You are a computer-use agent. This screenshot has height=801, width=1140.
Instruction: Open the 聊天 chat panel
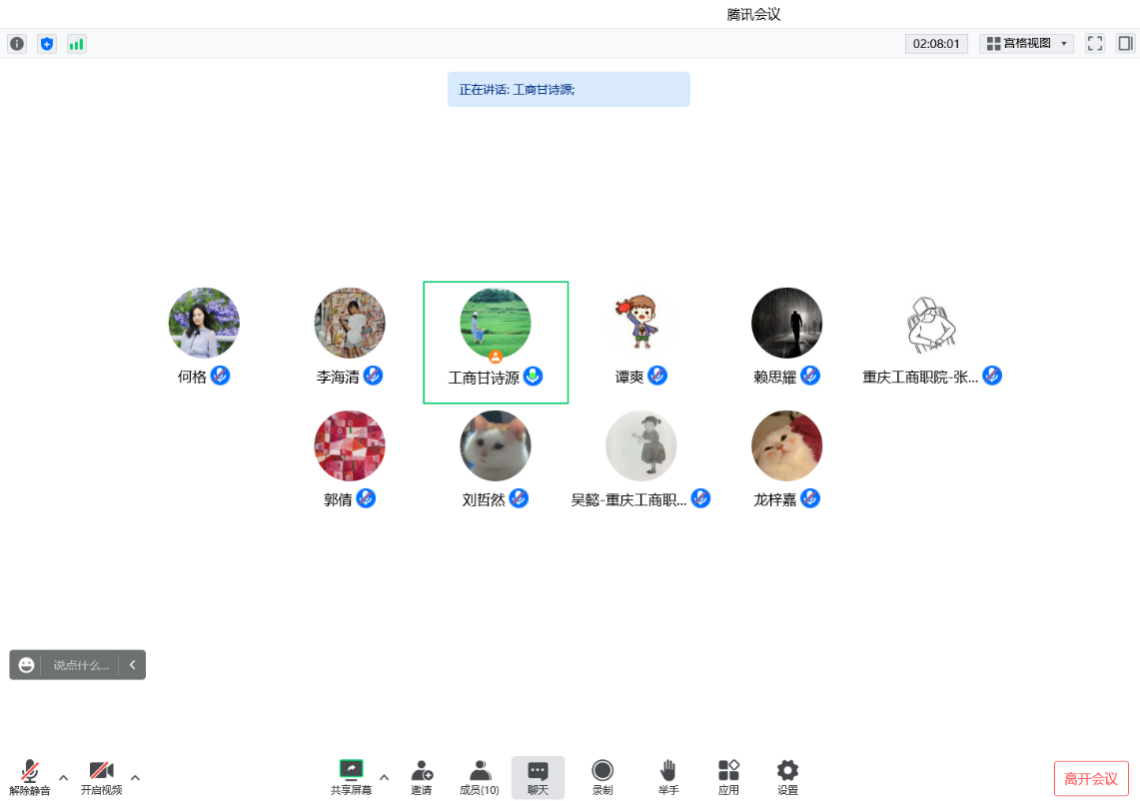[538, 777]
